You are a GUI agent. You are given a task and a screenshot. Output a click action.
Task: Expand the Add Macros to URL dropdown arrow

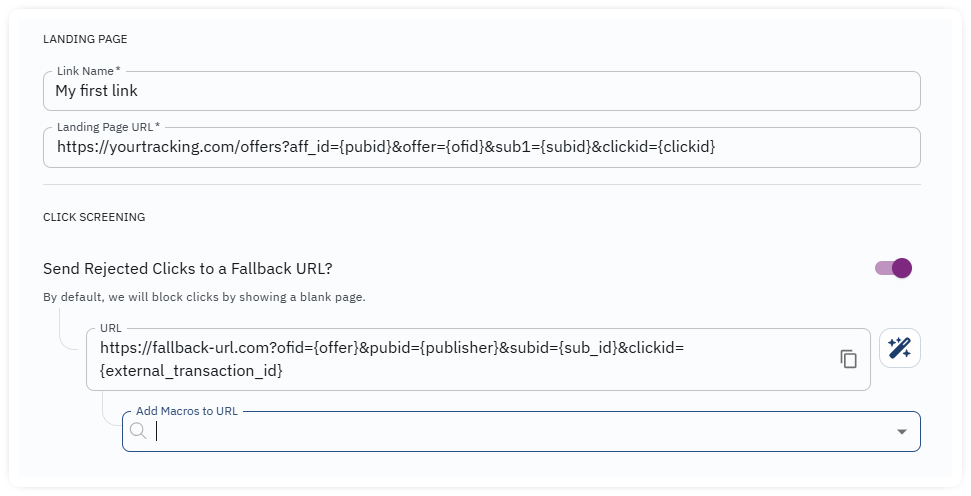click(x=902, y=432)
